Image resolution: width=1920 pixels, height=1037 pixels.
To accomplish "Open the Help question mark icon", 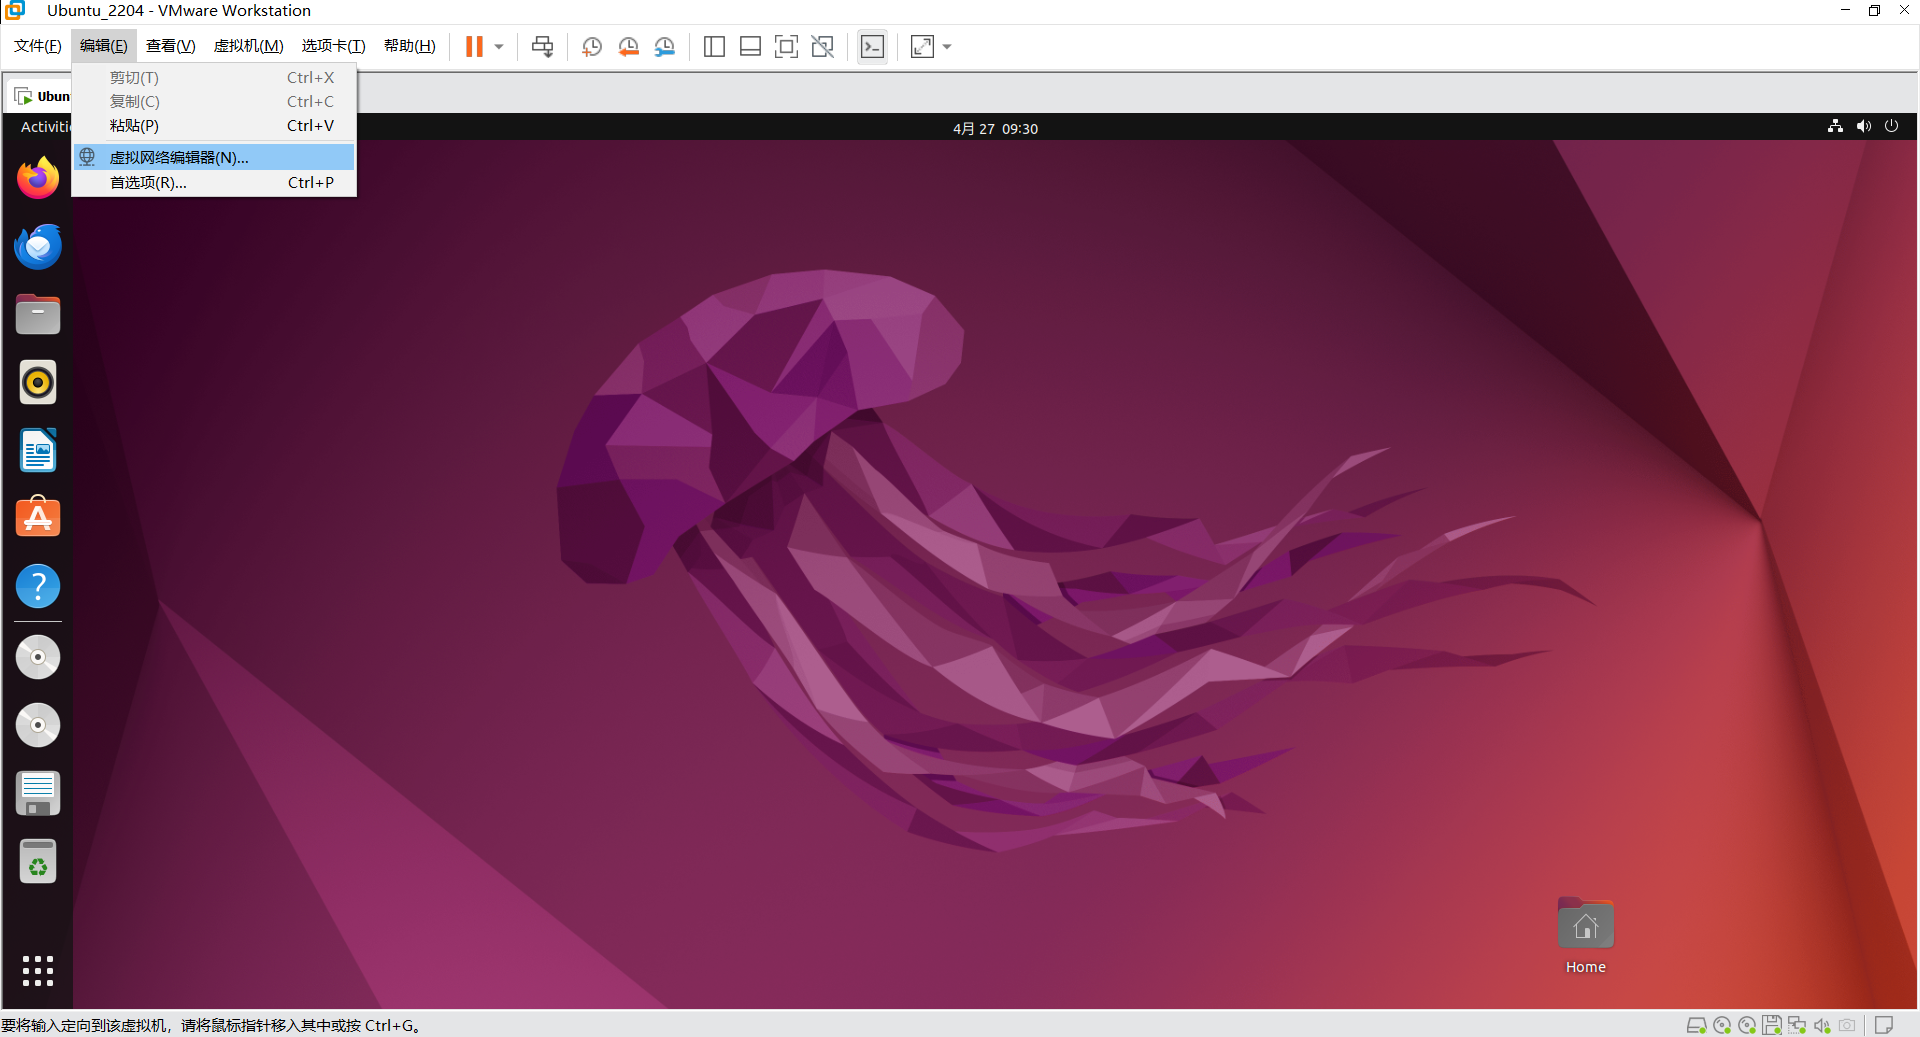I will coord(38,586).
